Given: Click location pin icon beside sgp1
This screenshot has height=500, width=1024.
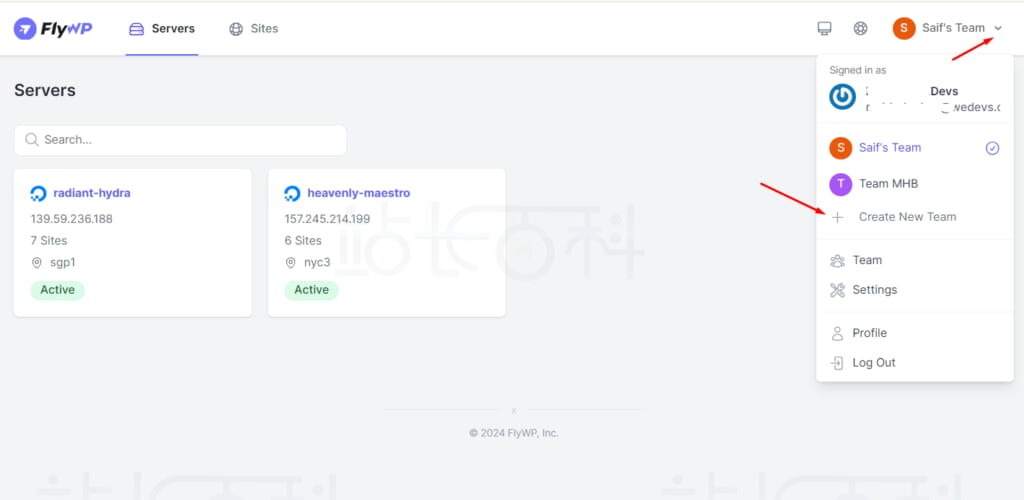Looking at the screenshot, I should pos(37,262).
